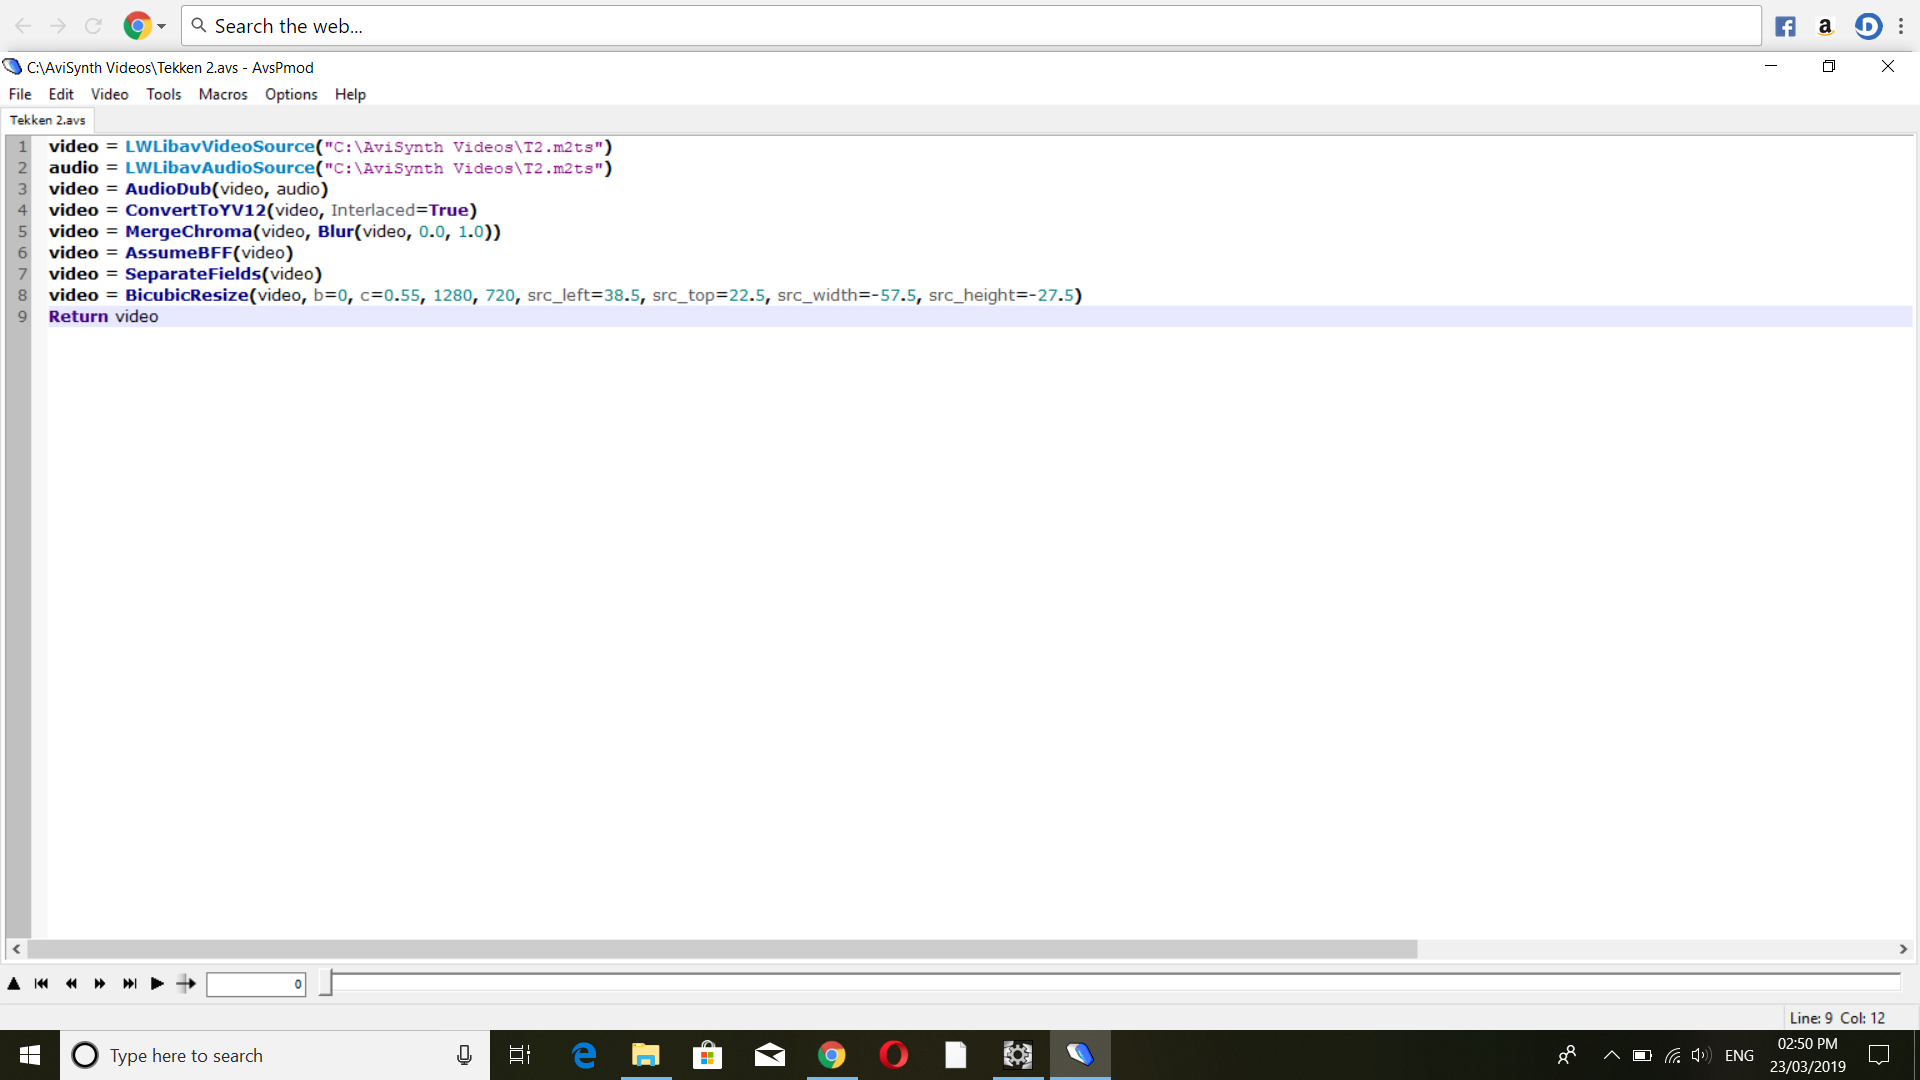Screen dimensions: 1920x1080
Task: Select the Tekken 2.avs script tab
Action: [x=47, y=120]
